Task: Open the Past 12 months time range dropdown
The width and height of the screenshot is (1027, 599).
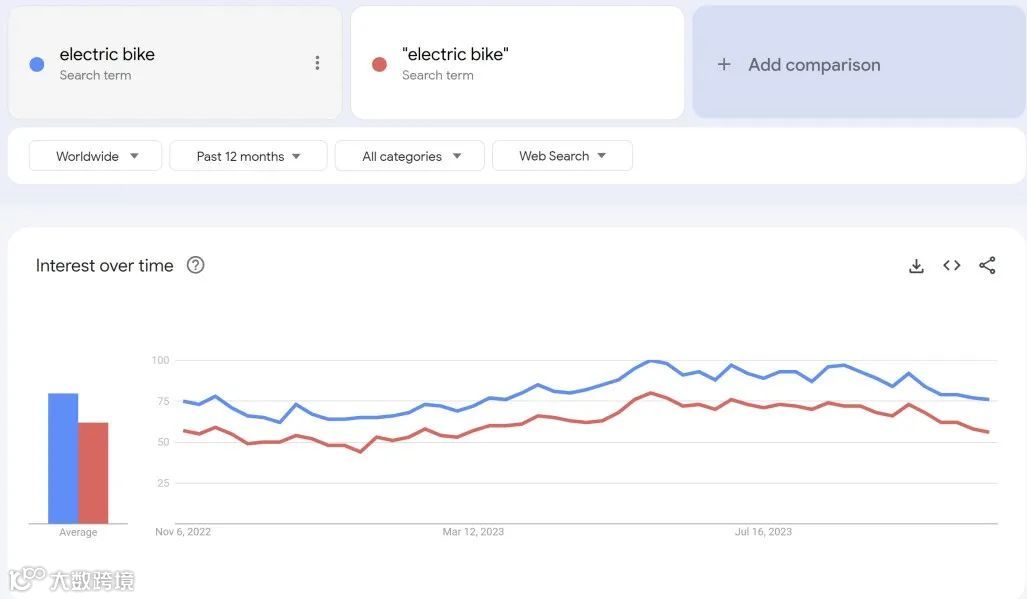Action: pyautogui.click(x=247, y=155)
